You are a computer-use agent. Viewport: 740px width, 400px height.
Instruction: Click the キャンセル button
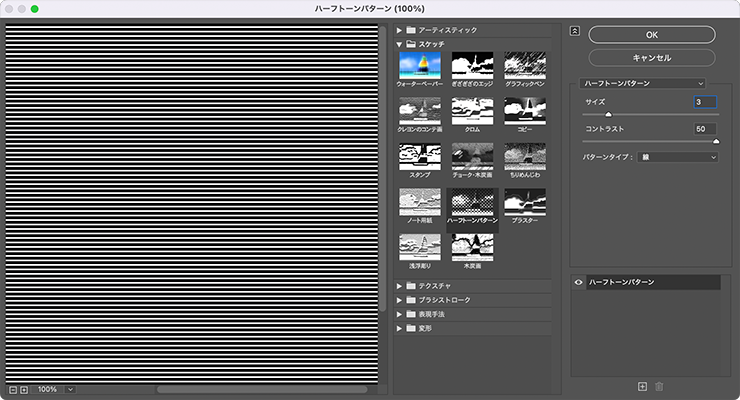[x=651, y=58]
